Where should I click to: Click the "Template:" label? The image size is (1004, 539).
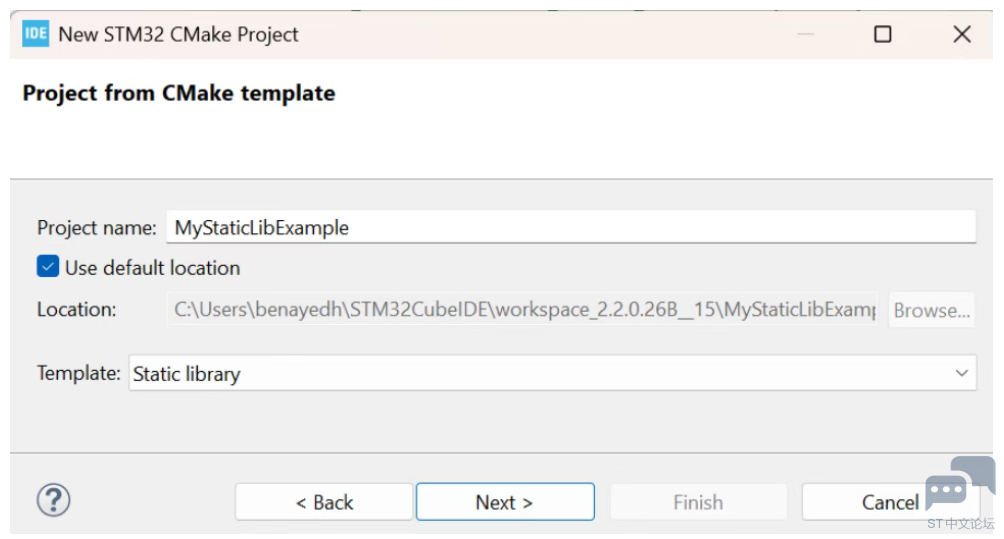[x=78, y=373]
